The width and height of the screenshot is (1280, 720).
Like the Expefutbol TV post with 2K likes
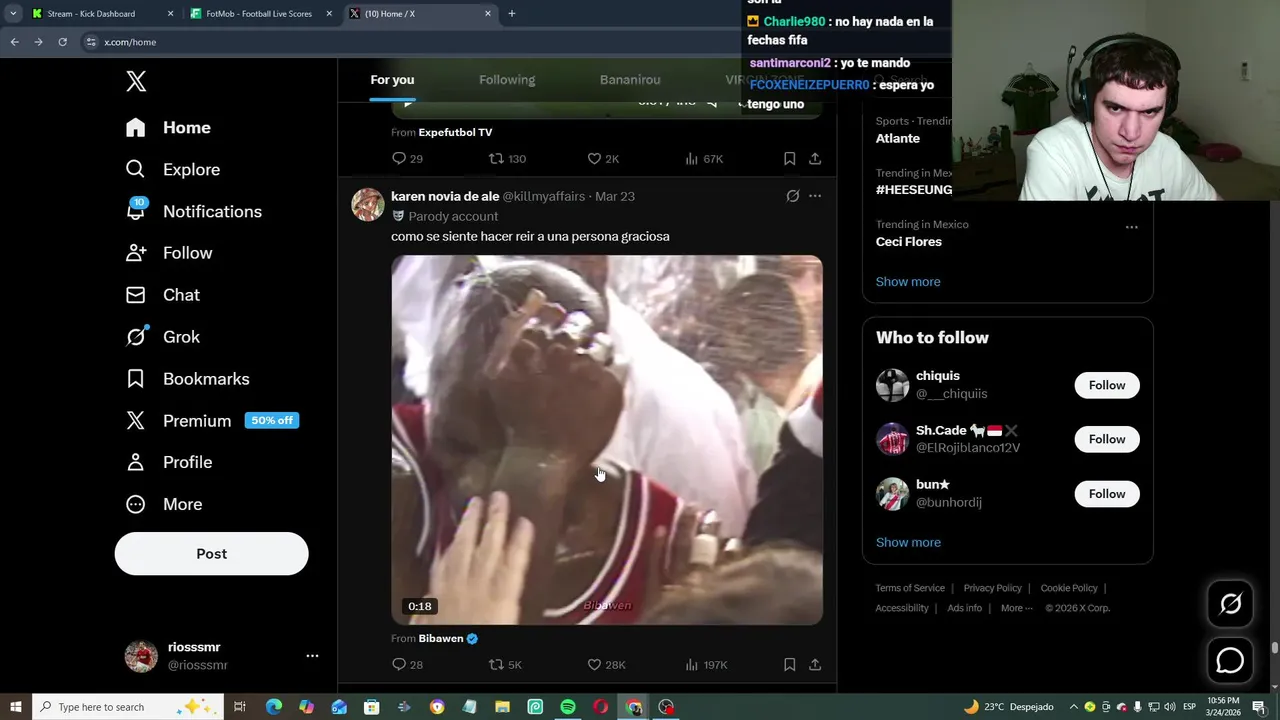603,159
